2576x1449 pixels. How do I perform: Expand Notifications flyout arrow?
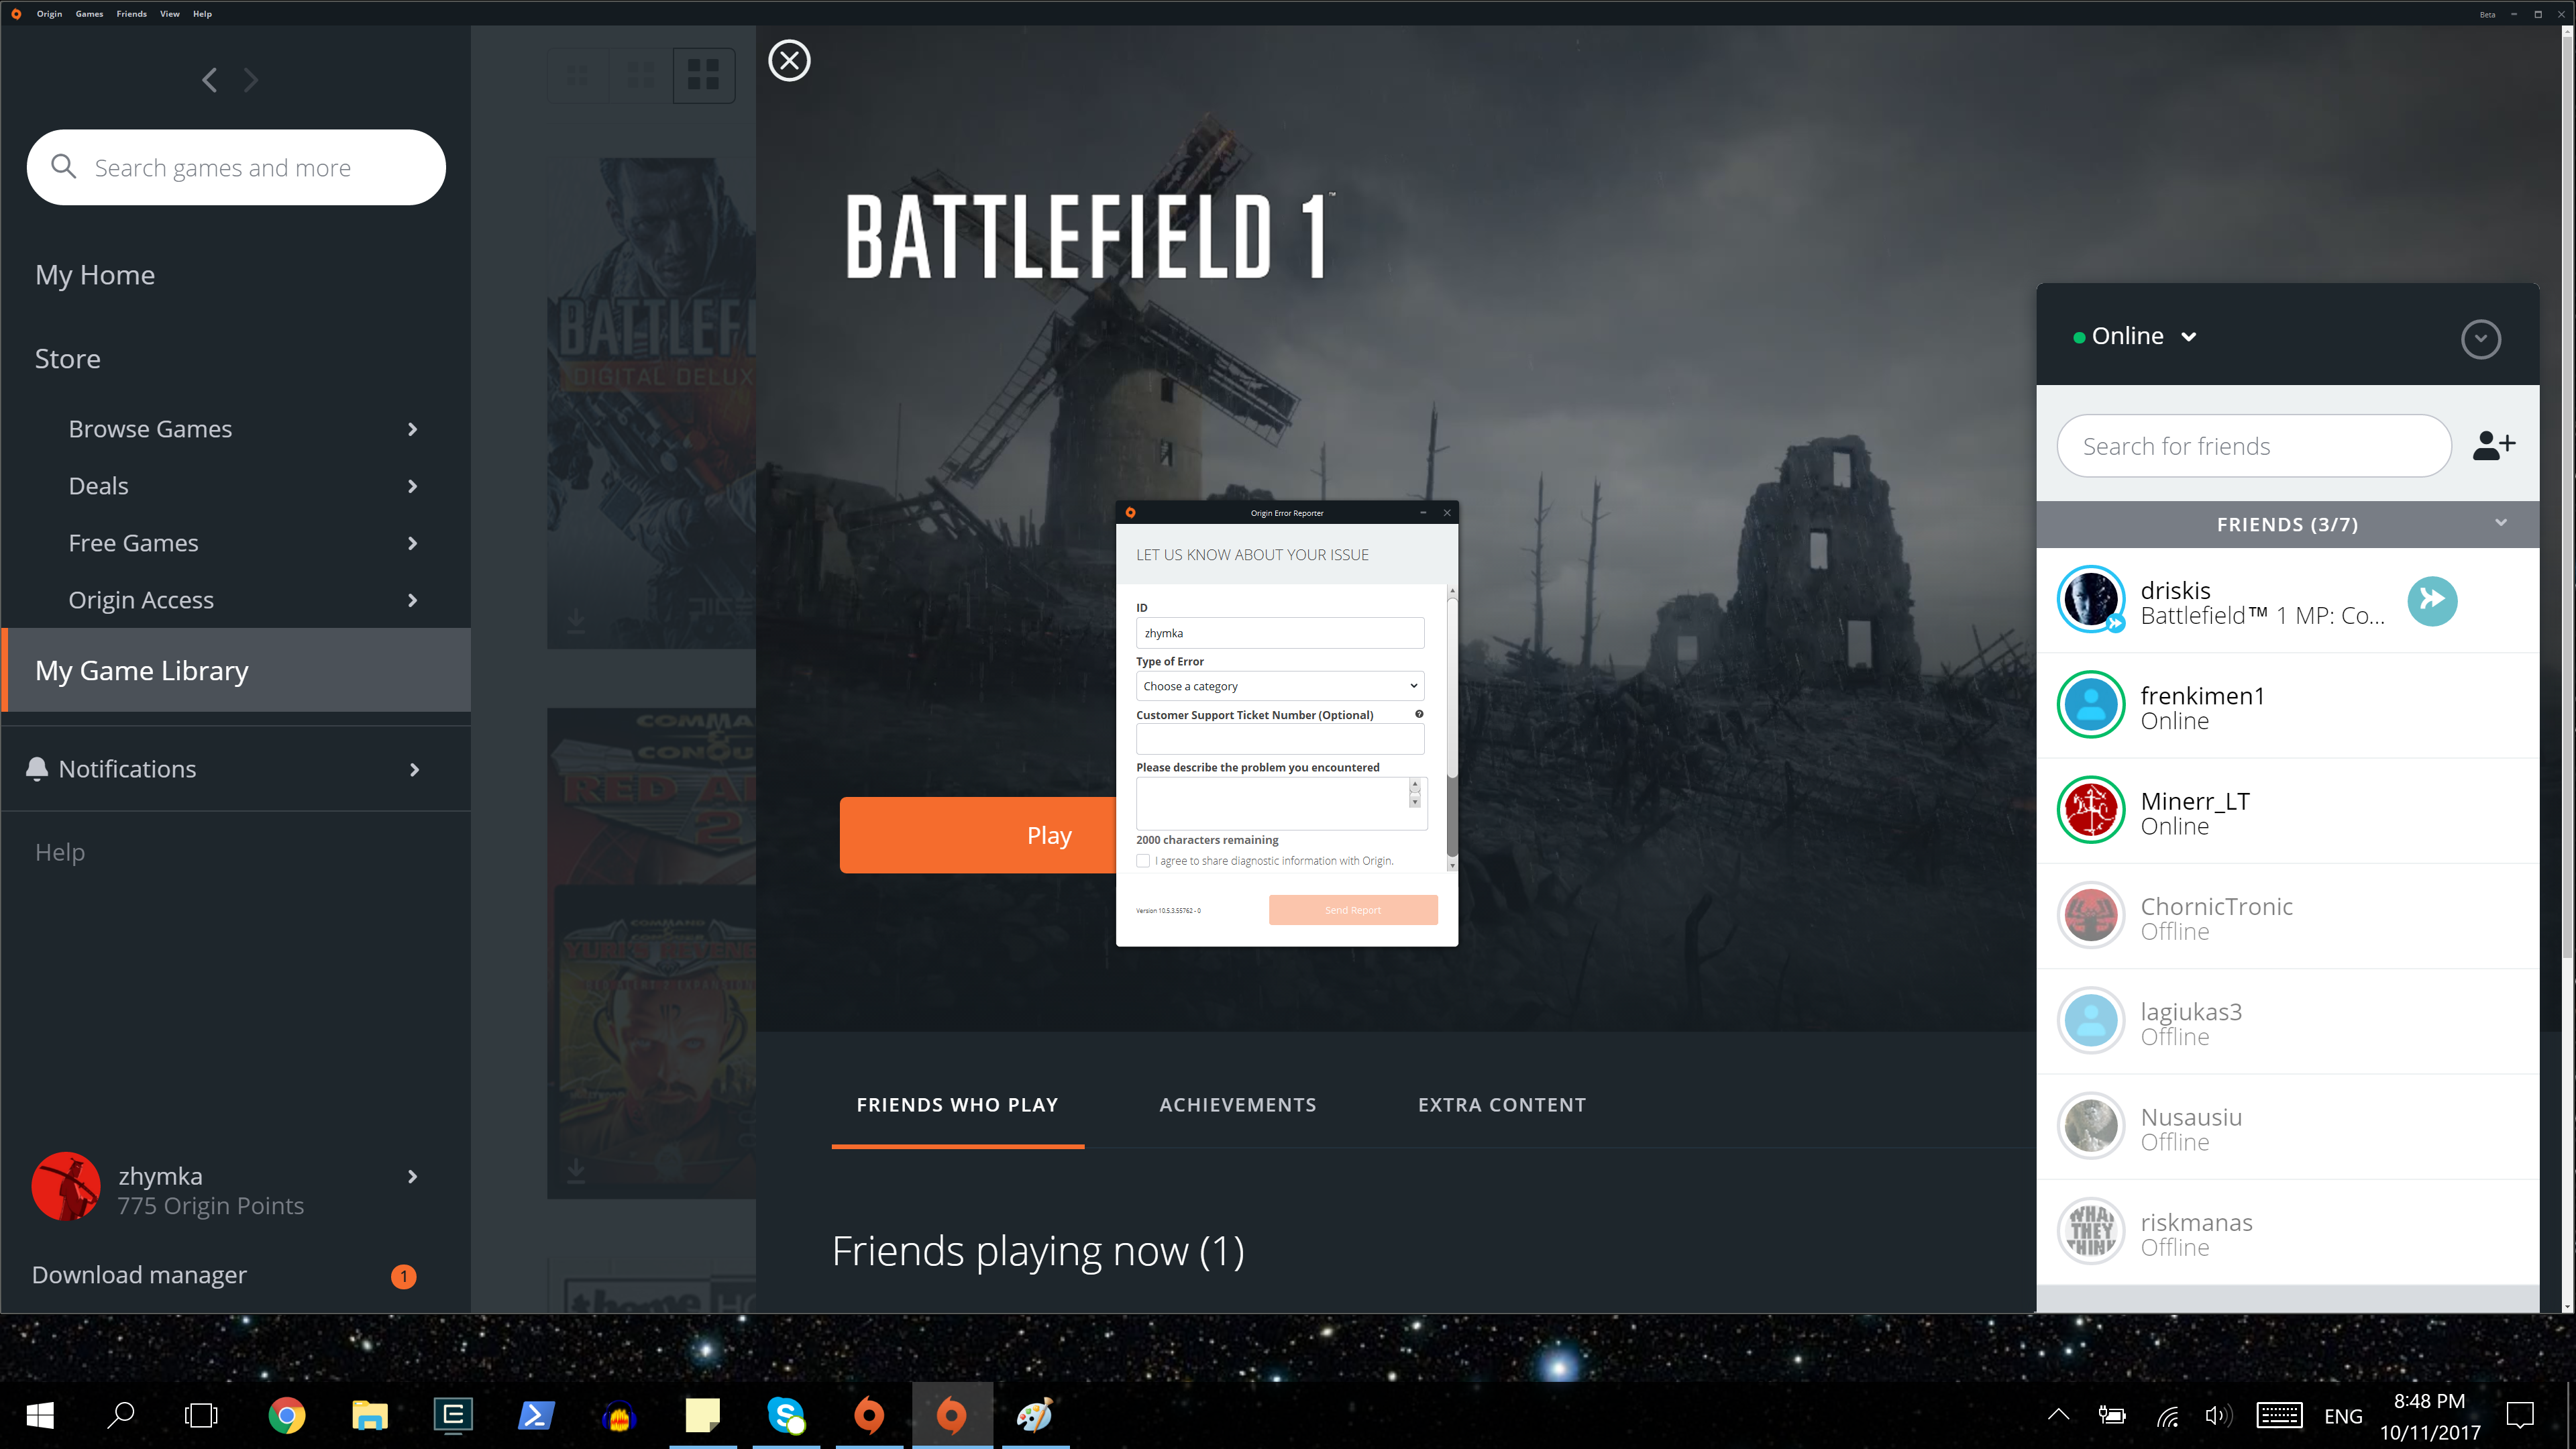point(414,769)
